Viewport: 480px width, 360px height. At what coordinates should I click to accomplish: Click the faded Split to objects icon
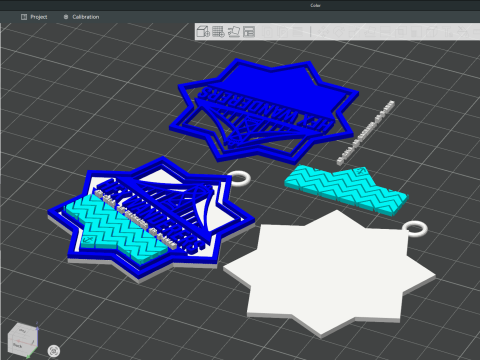pos(267,32)
